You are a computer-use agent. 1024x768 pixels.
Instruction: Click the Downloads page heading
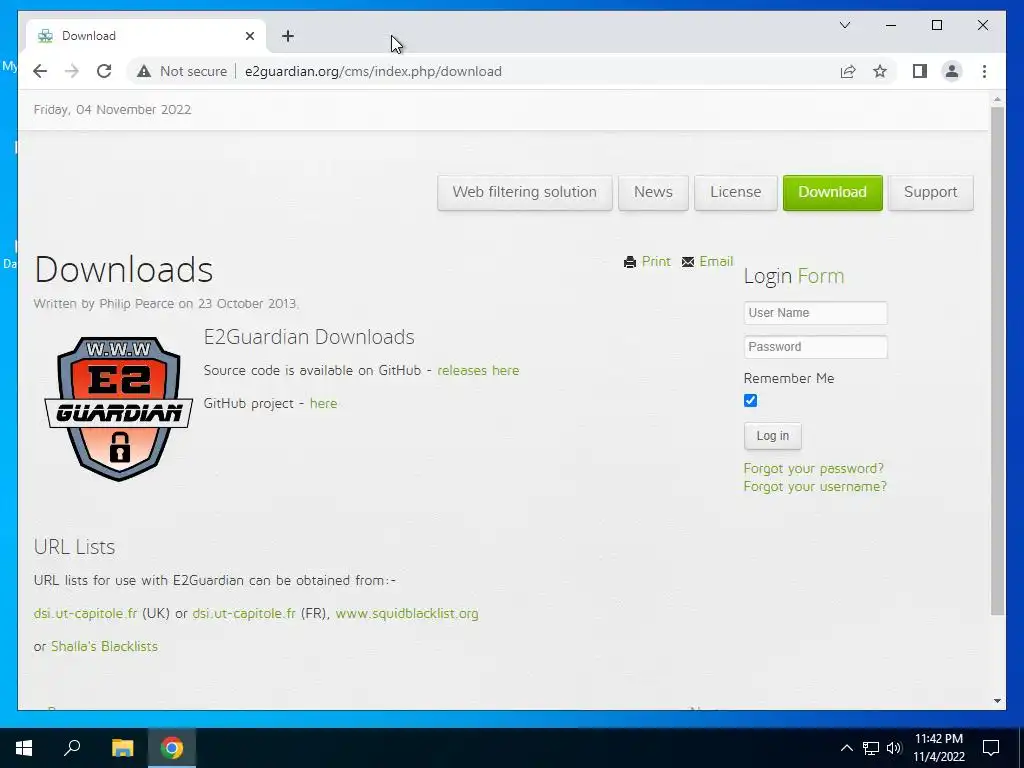(x=123, y=269)
